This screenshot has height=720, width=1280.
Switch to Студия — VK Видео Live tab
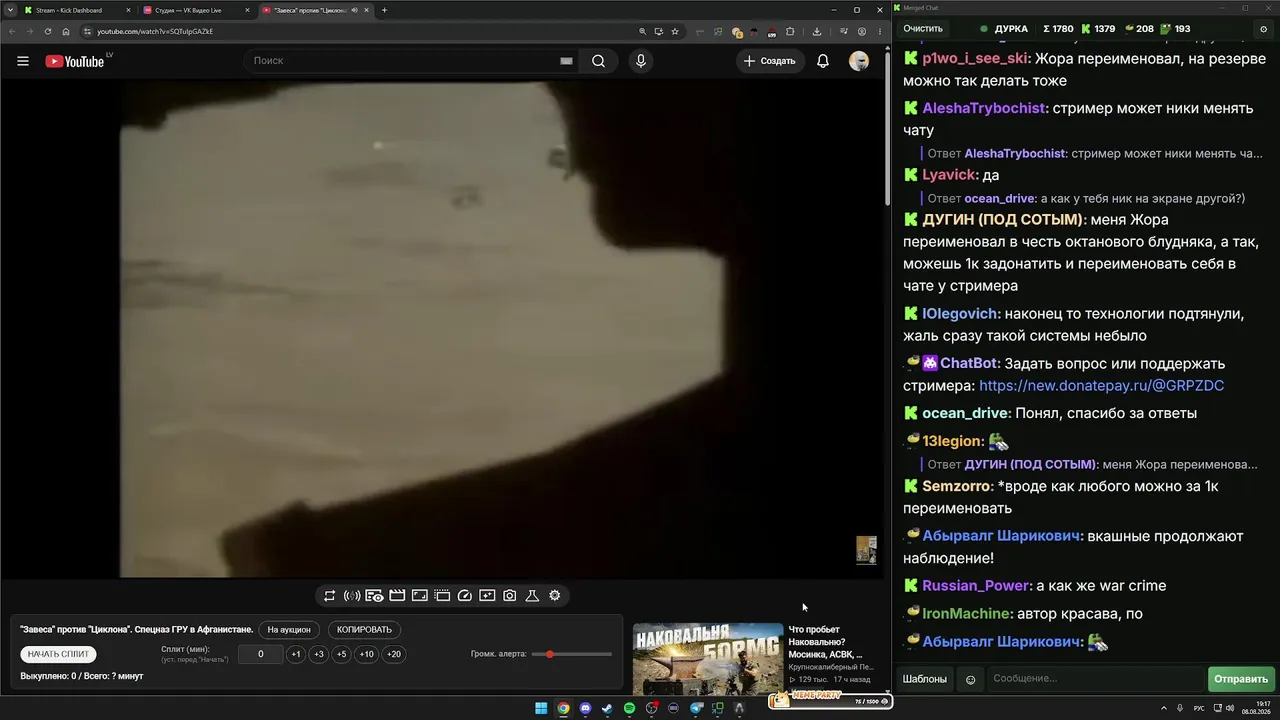(196, 10)
